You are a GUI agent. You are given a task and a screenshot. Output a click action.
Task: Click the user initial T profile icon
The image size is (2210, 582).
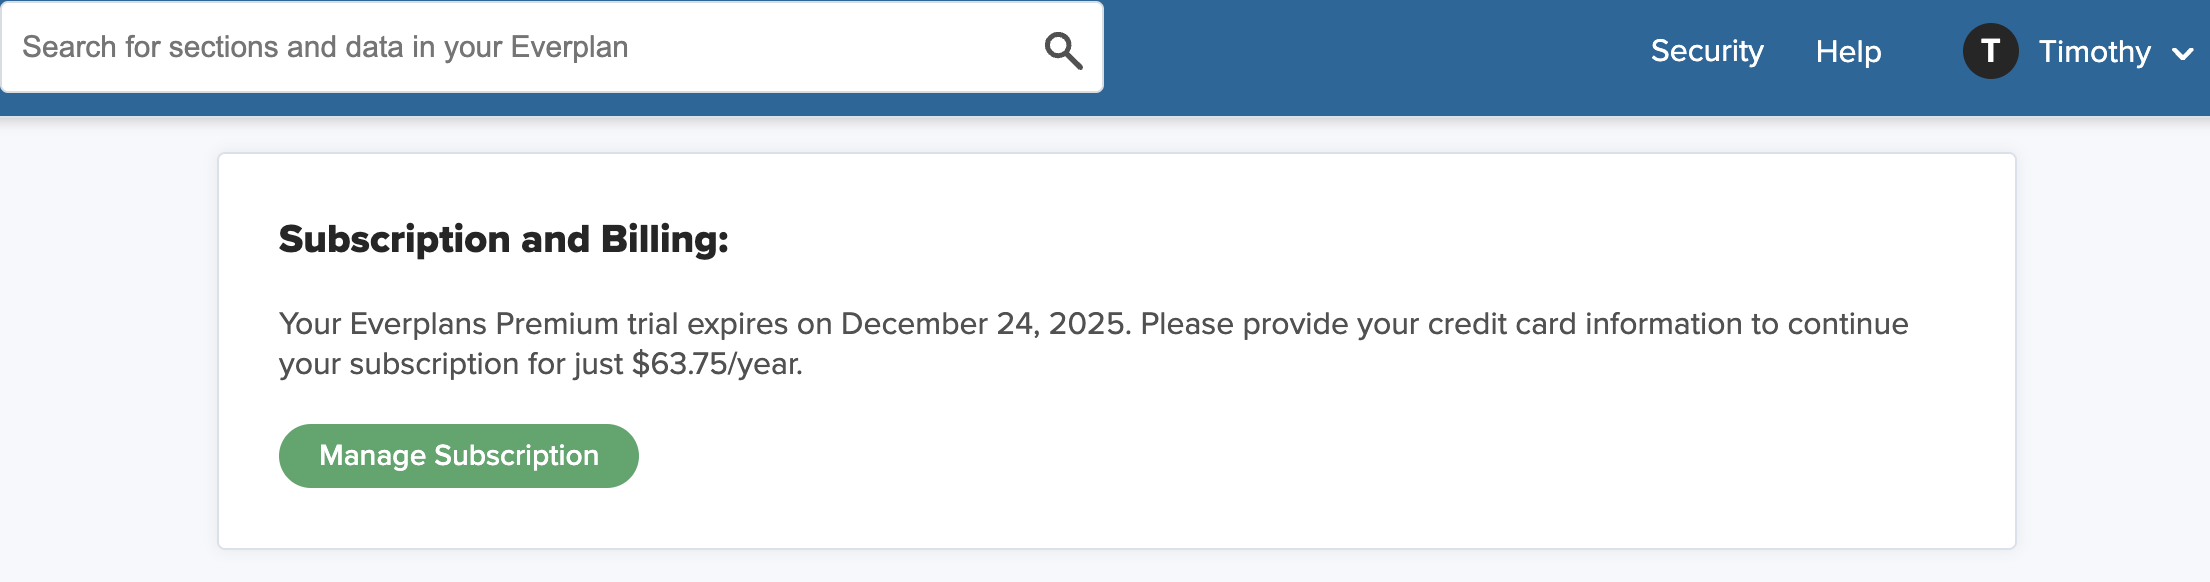point(1990,51)
